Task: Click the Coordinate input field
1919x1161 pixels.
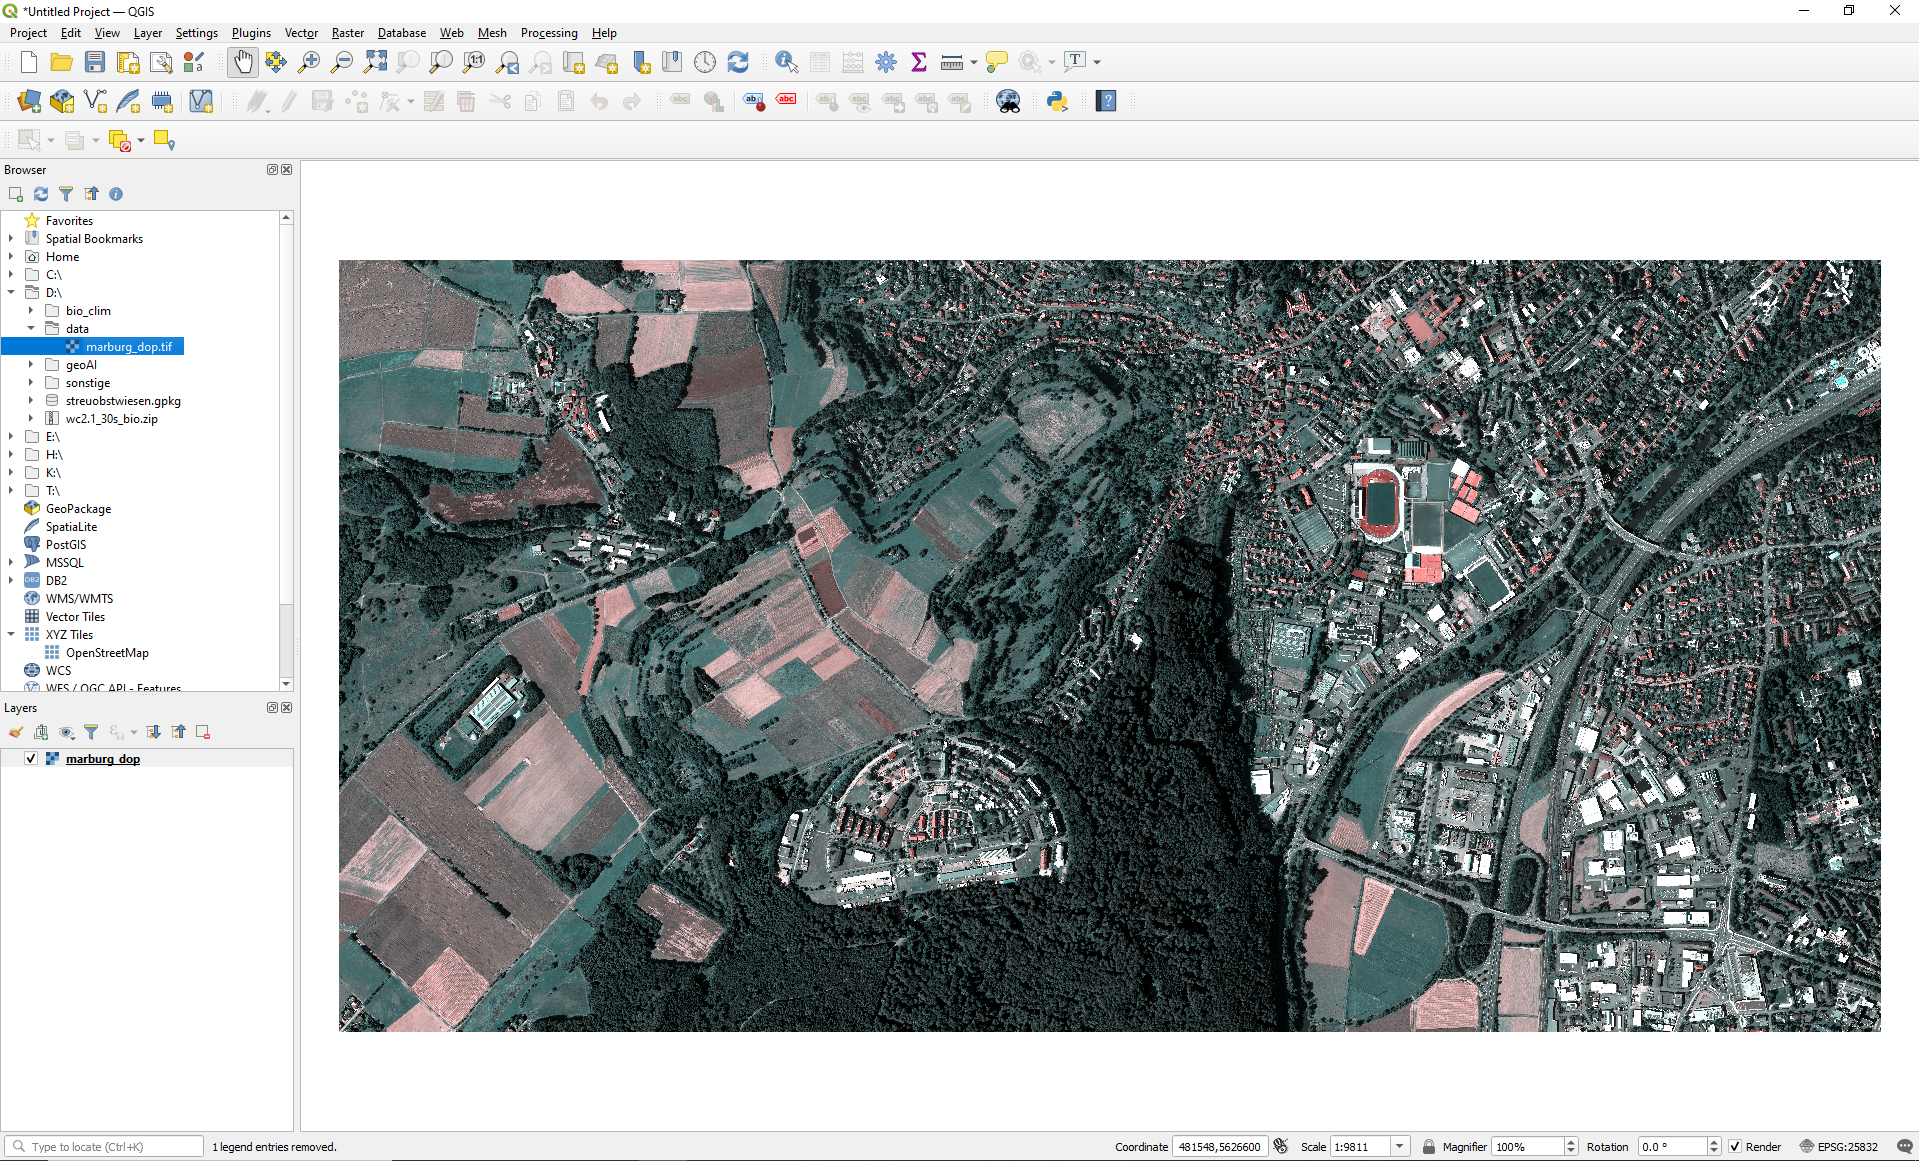Action: click(x=1220, y=1147)
